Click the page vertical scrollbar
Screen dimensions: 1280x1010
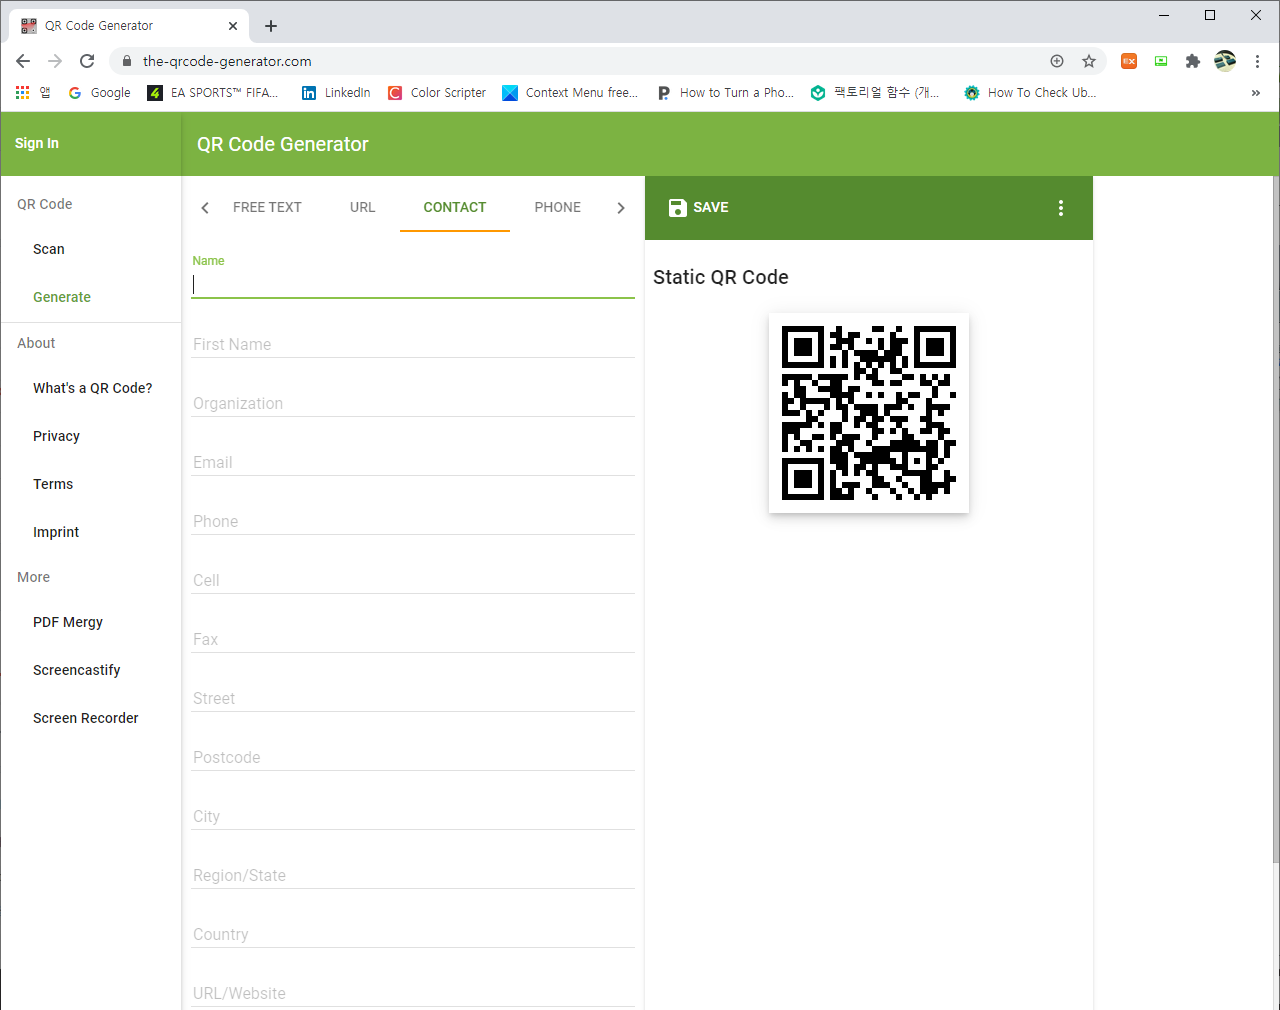click(1275, 520)
